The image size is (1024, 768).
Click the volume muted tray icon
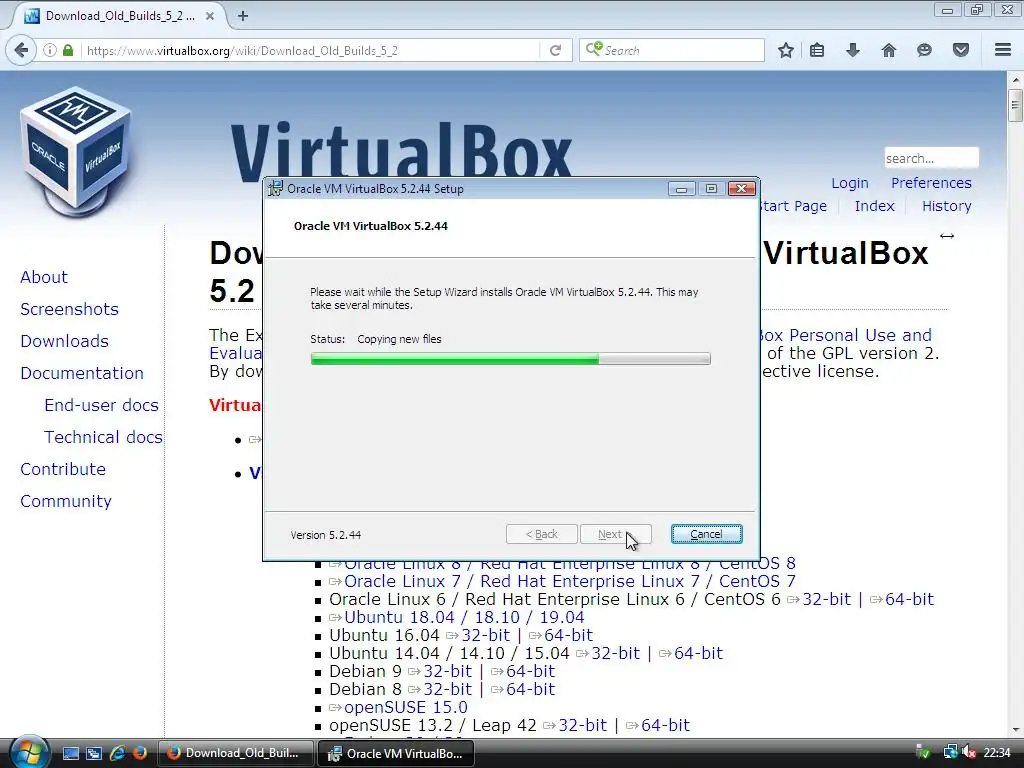(970, 753)
